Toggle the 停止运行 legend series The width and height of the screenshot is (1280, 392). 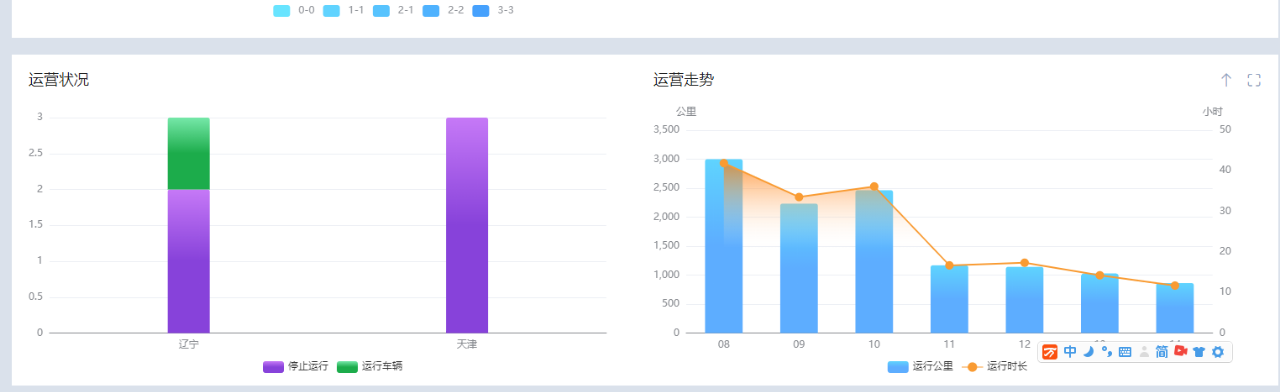point(295,367)
